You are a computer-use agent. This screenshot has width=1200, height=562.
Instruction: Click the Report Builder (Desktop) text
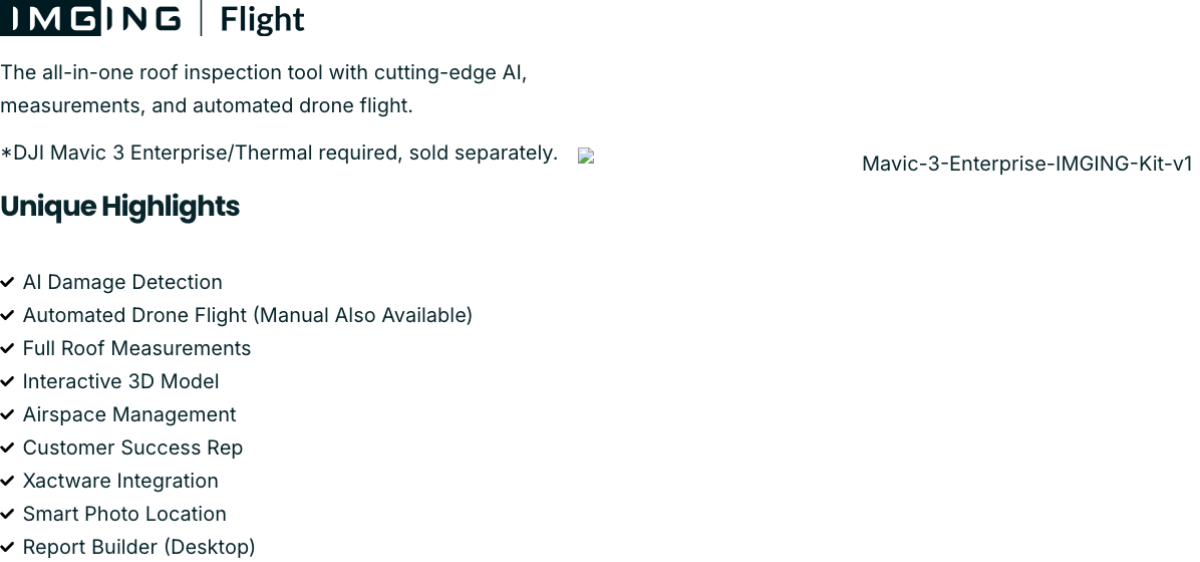(x=139, y=547)
